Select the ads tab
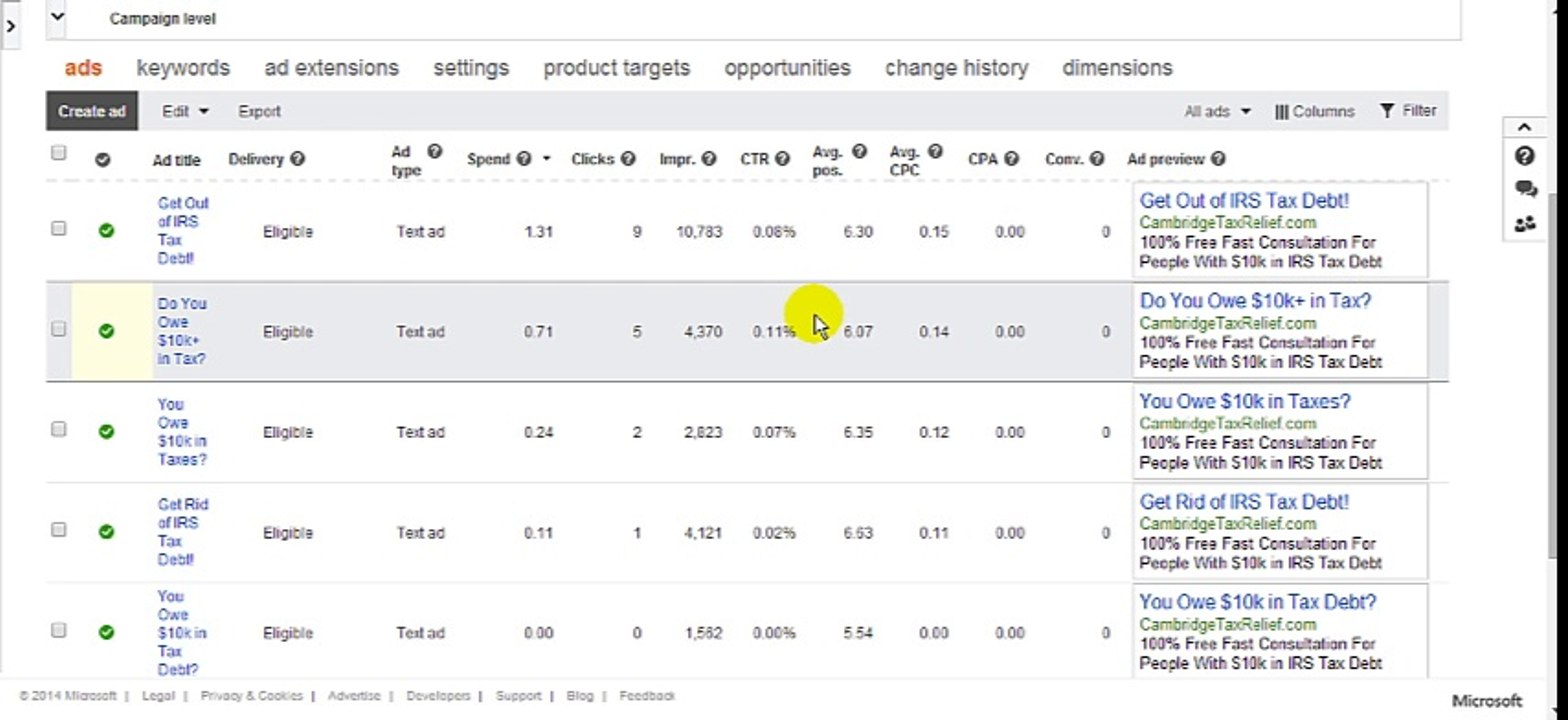 (x=84, y=68)
